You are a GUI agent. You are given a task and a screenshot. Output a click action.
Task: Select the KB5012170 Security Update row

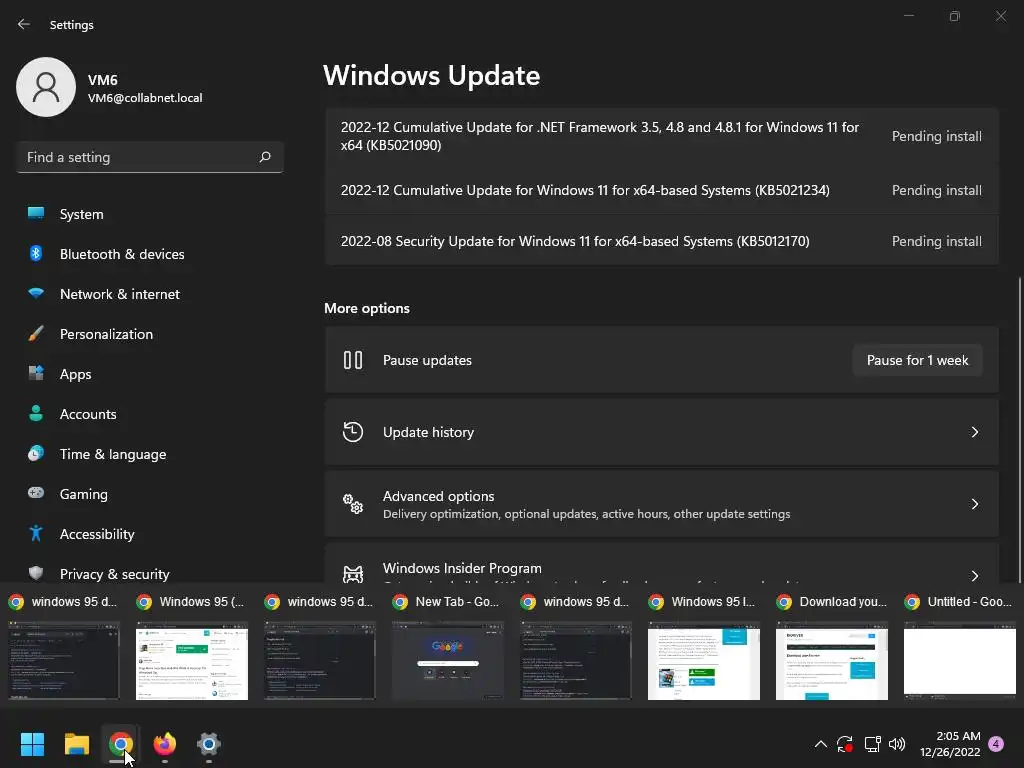[x=662, y=241]
